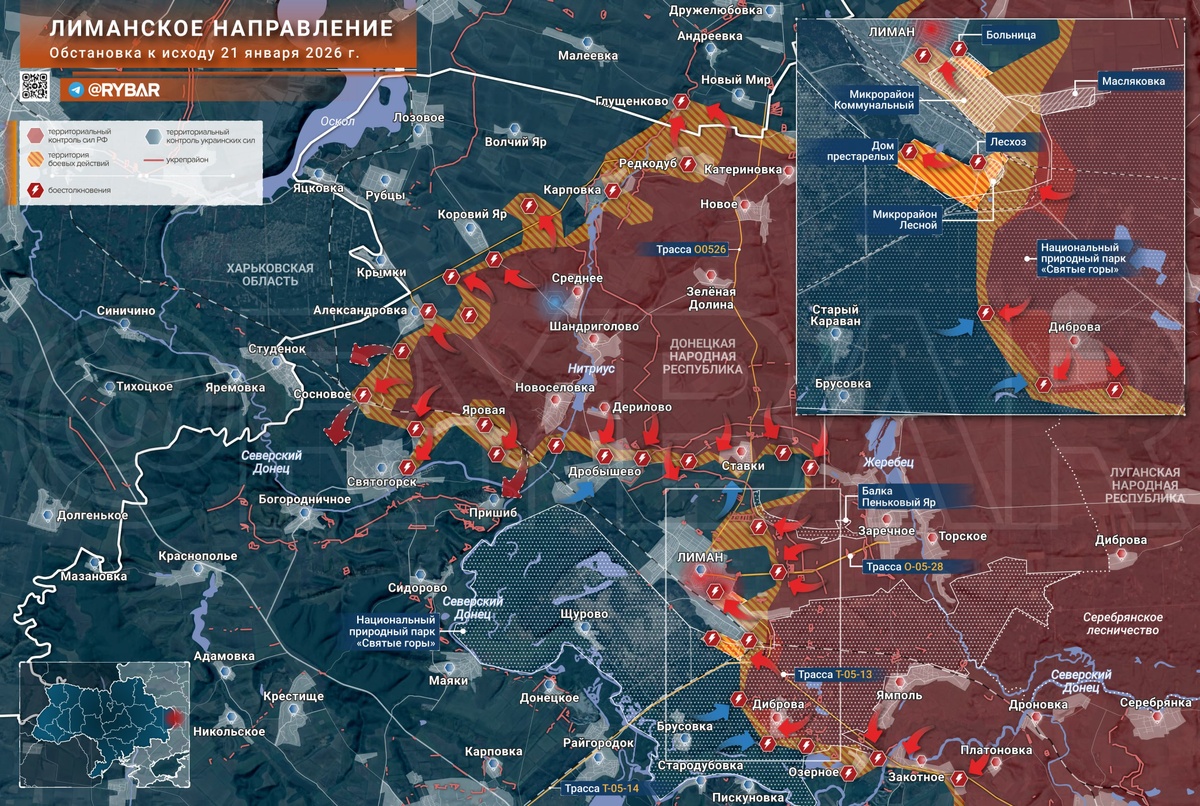Click the 'Трасса Т-05-13' road label
Image resolution: width=1200 pixels, height=806 pixels.
[x=838, y=675]
